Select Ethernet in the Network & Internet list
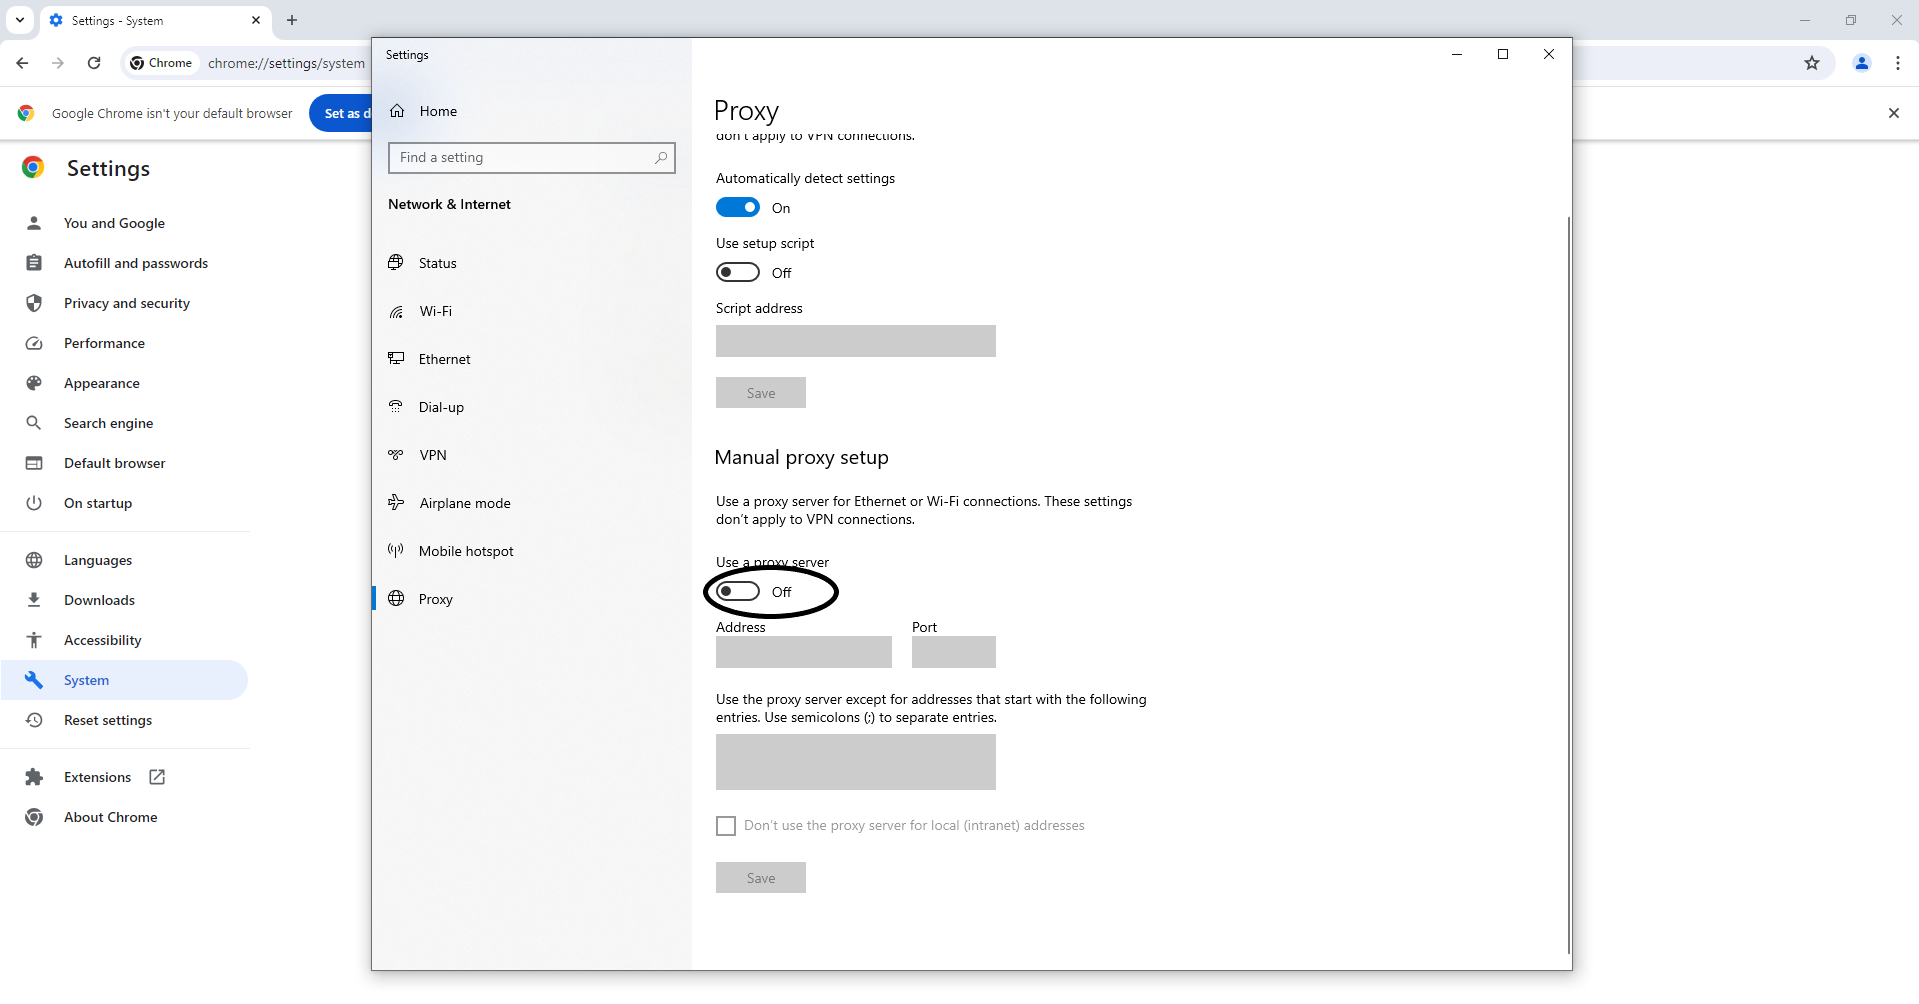 click(x=444, y=359)
